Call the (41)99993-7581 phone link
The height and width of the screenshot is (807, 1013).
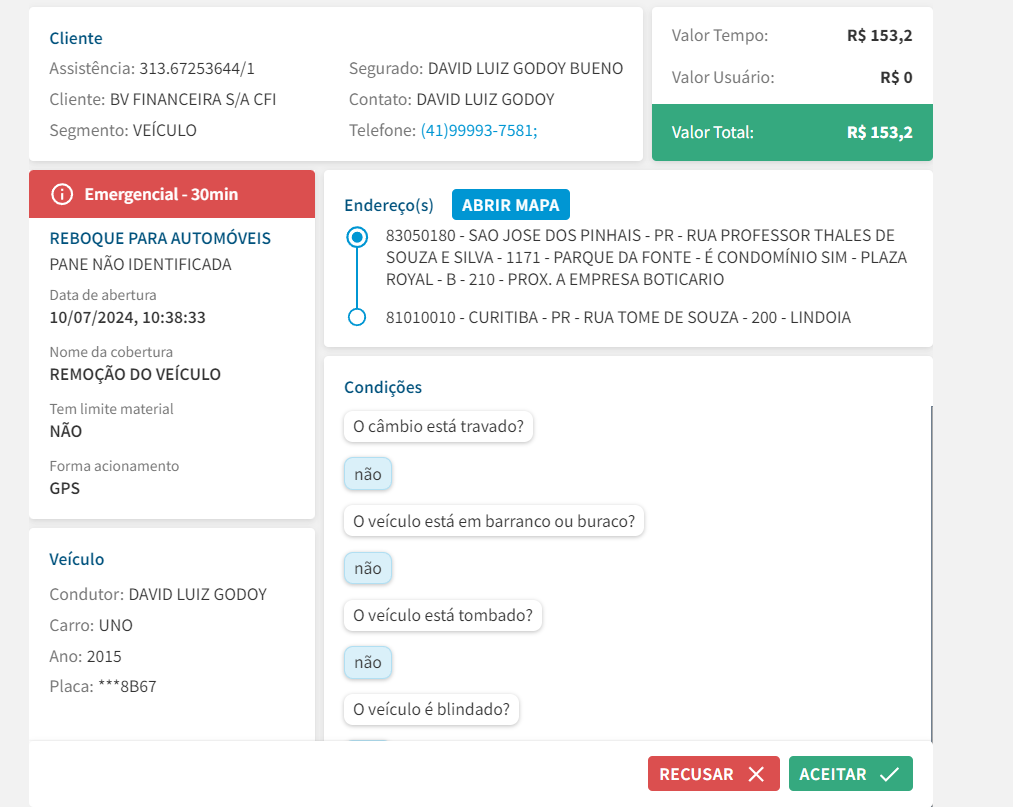coord(479,130)
